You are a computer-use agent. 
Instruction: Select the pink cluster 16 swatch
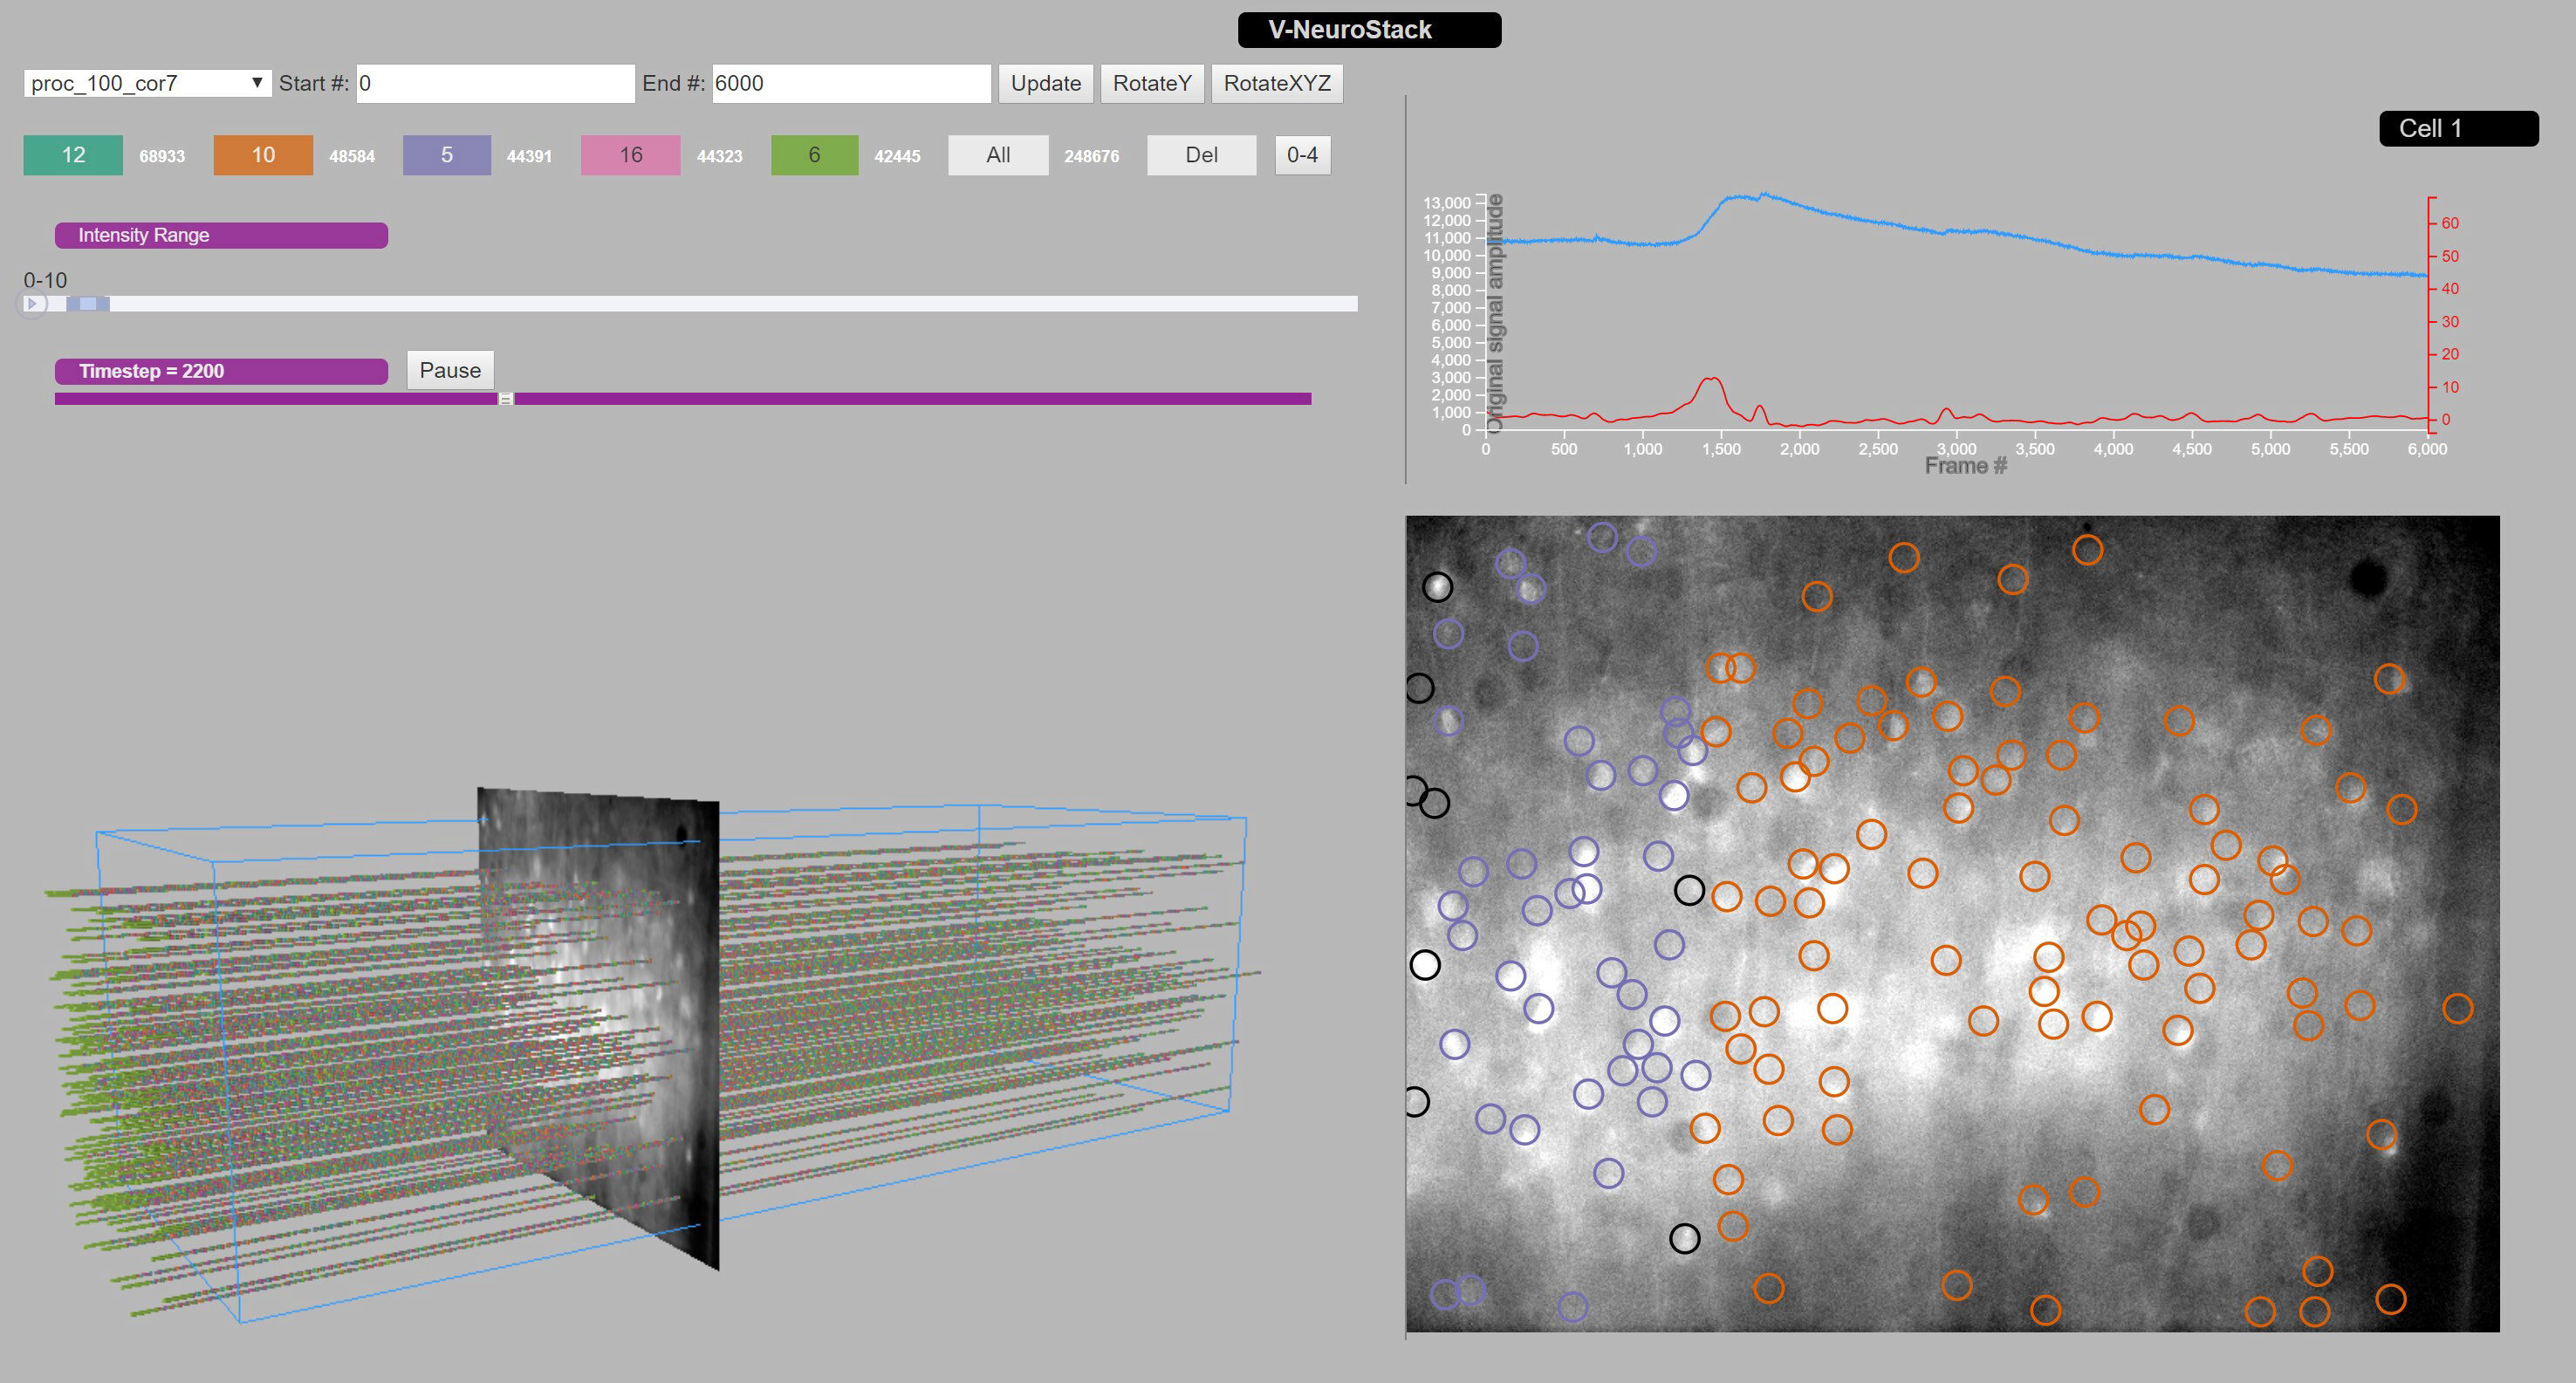(x=630, y=155)
